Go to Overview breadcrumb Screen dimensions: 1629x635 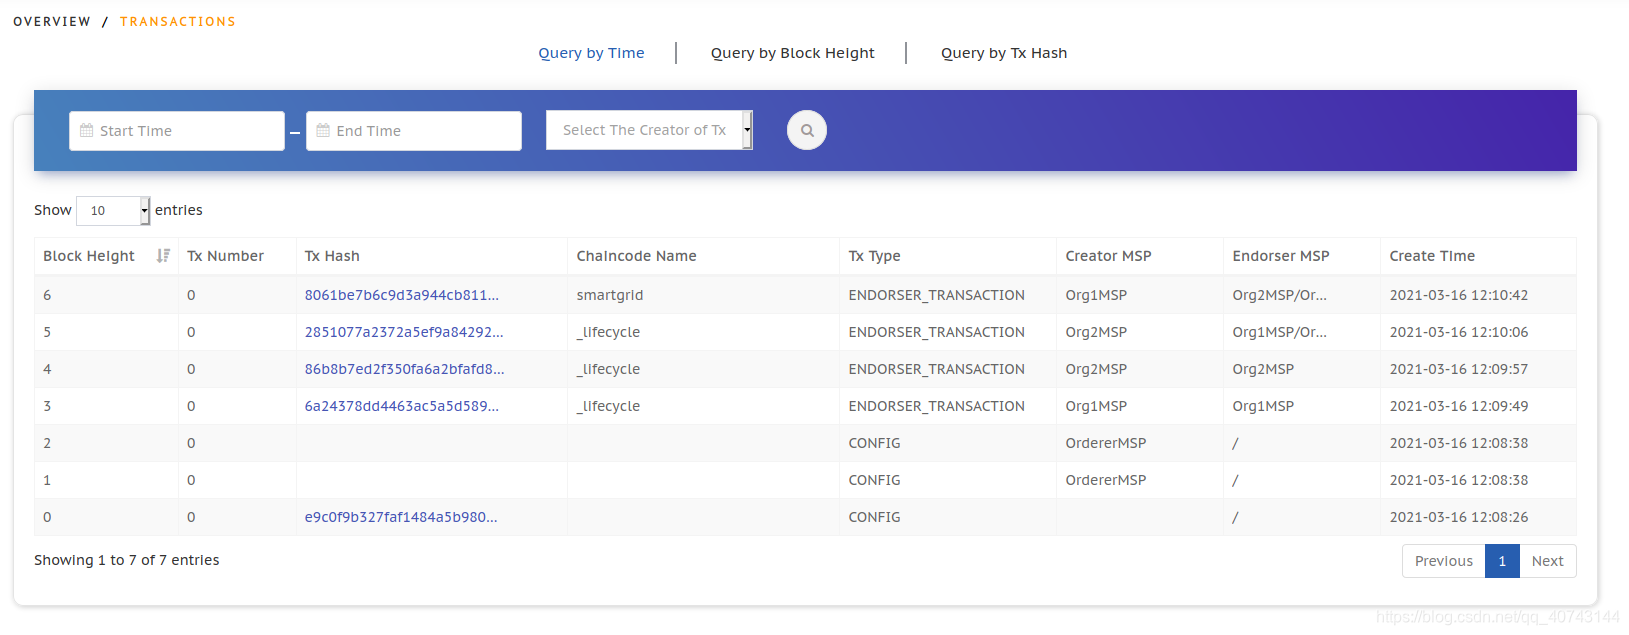coord(52,21)
